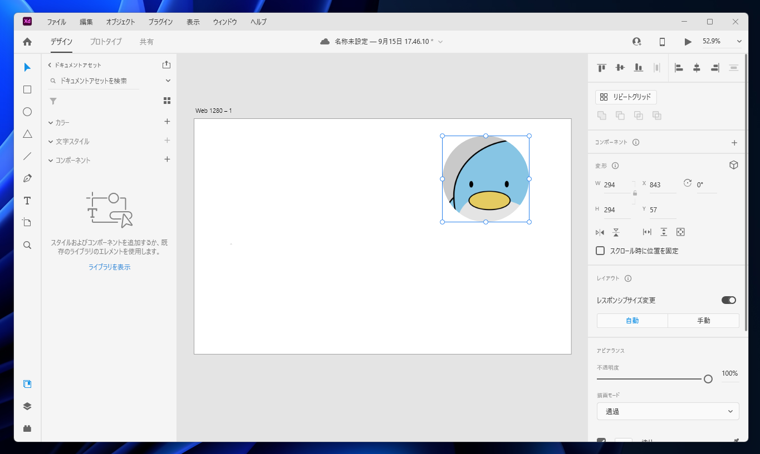Align bottom edges icon
Viewport: 760px width, 454px height.
(638, 68)
